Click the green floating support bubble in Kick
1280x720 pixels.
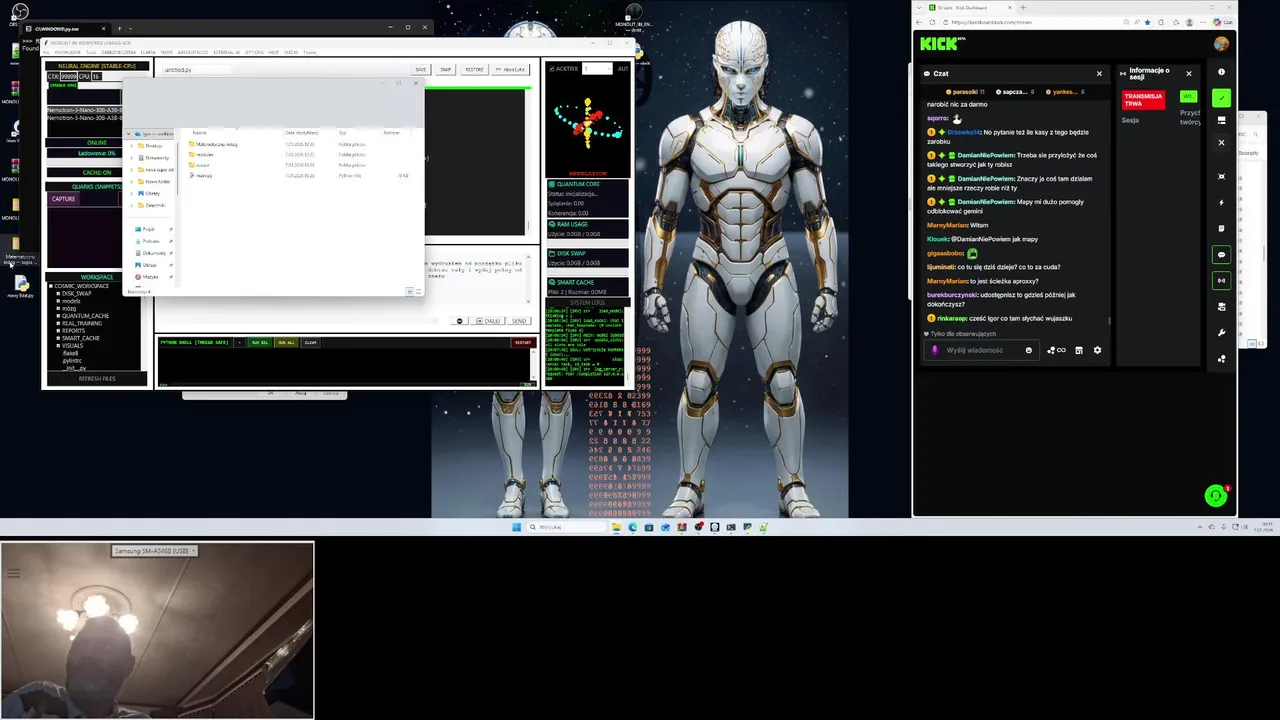point(1215,496)
